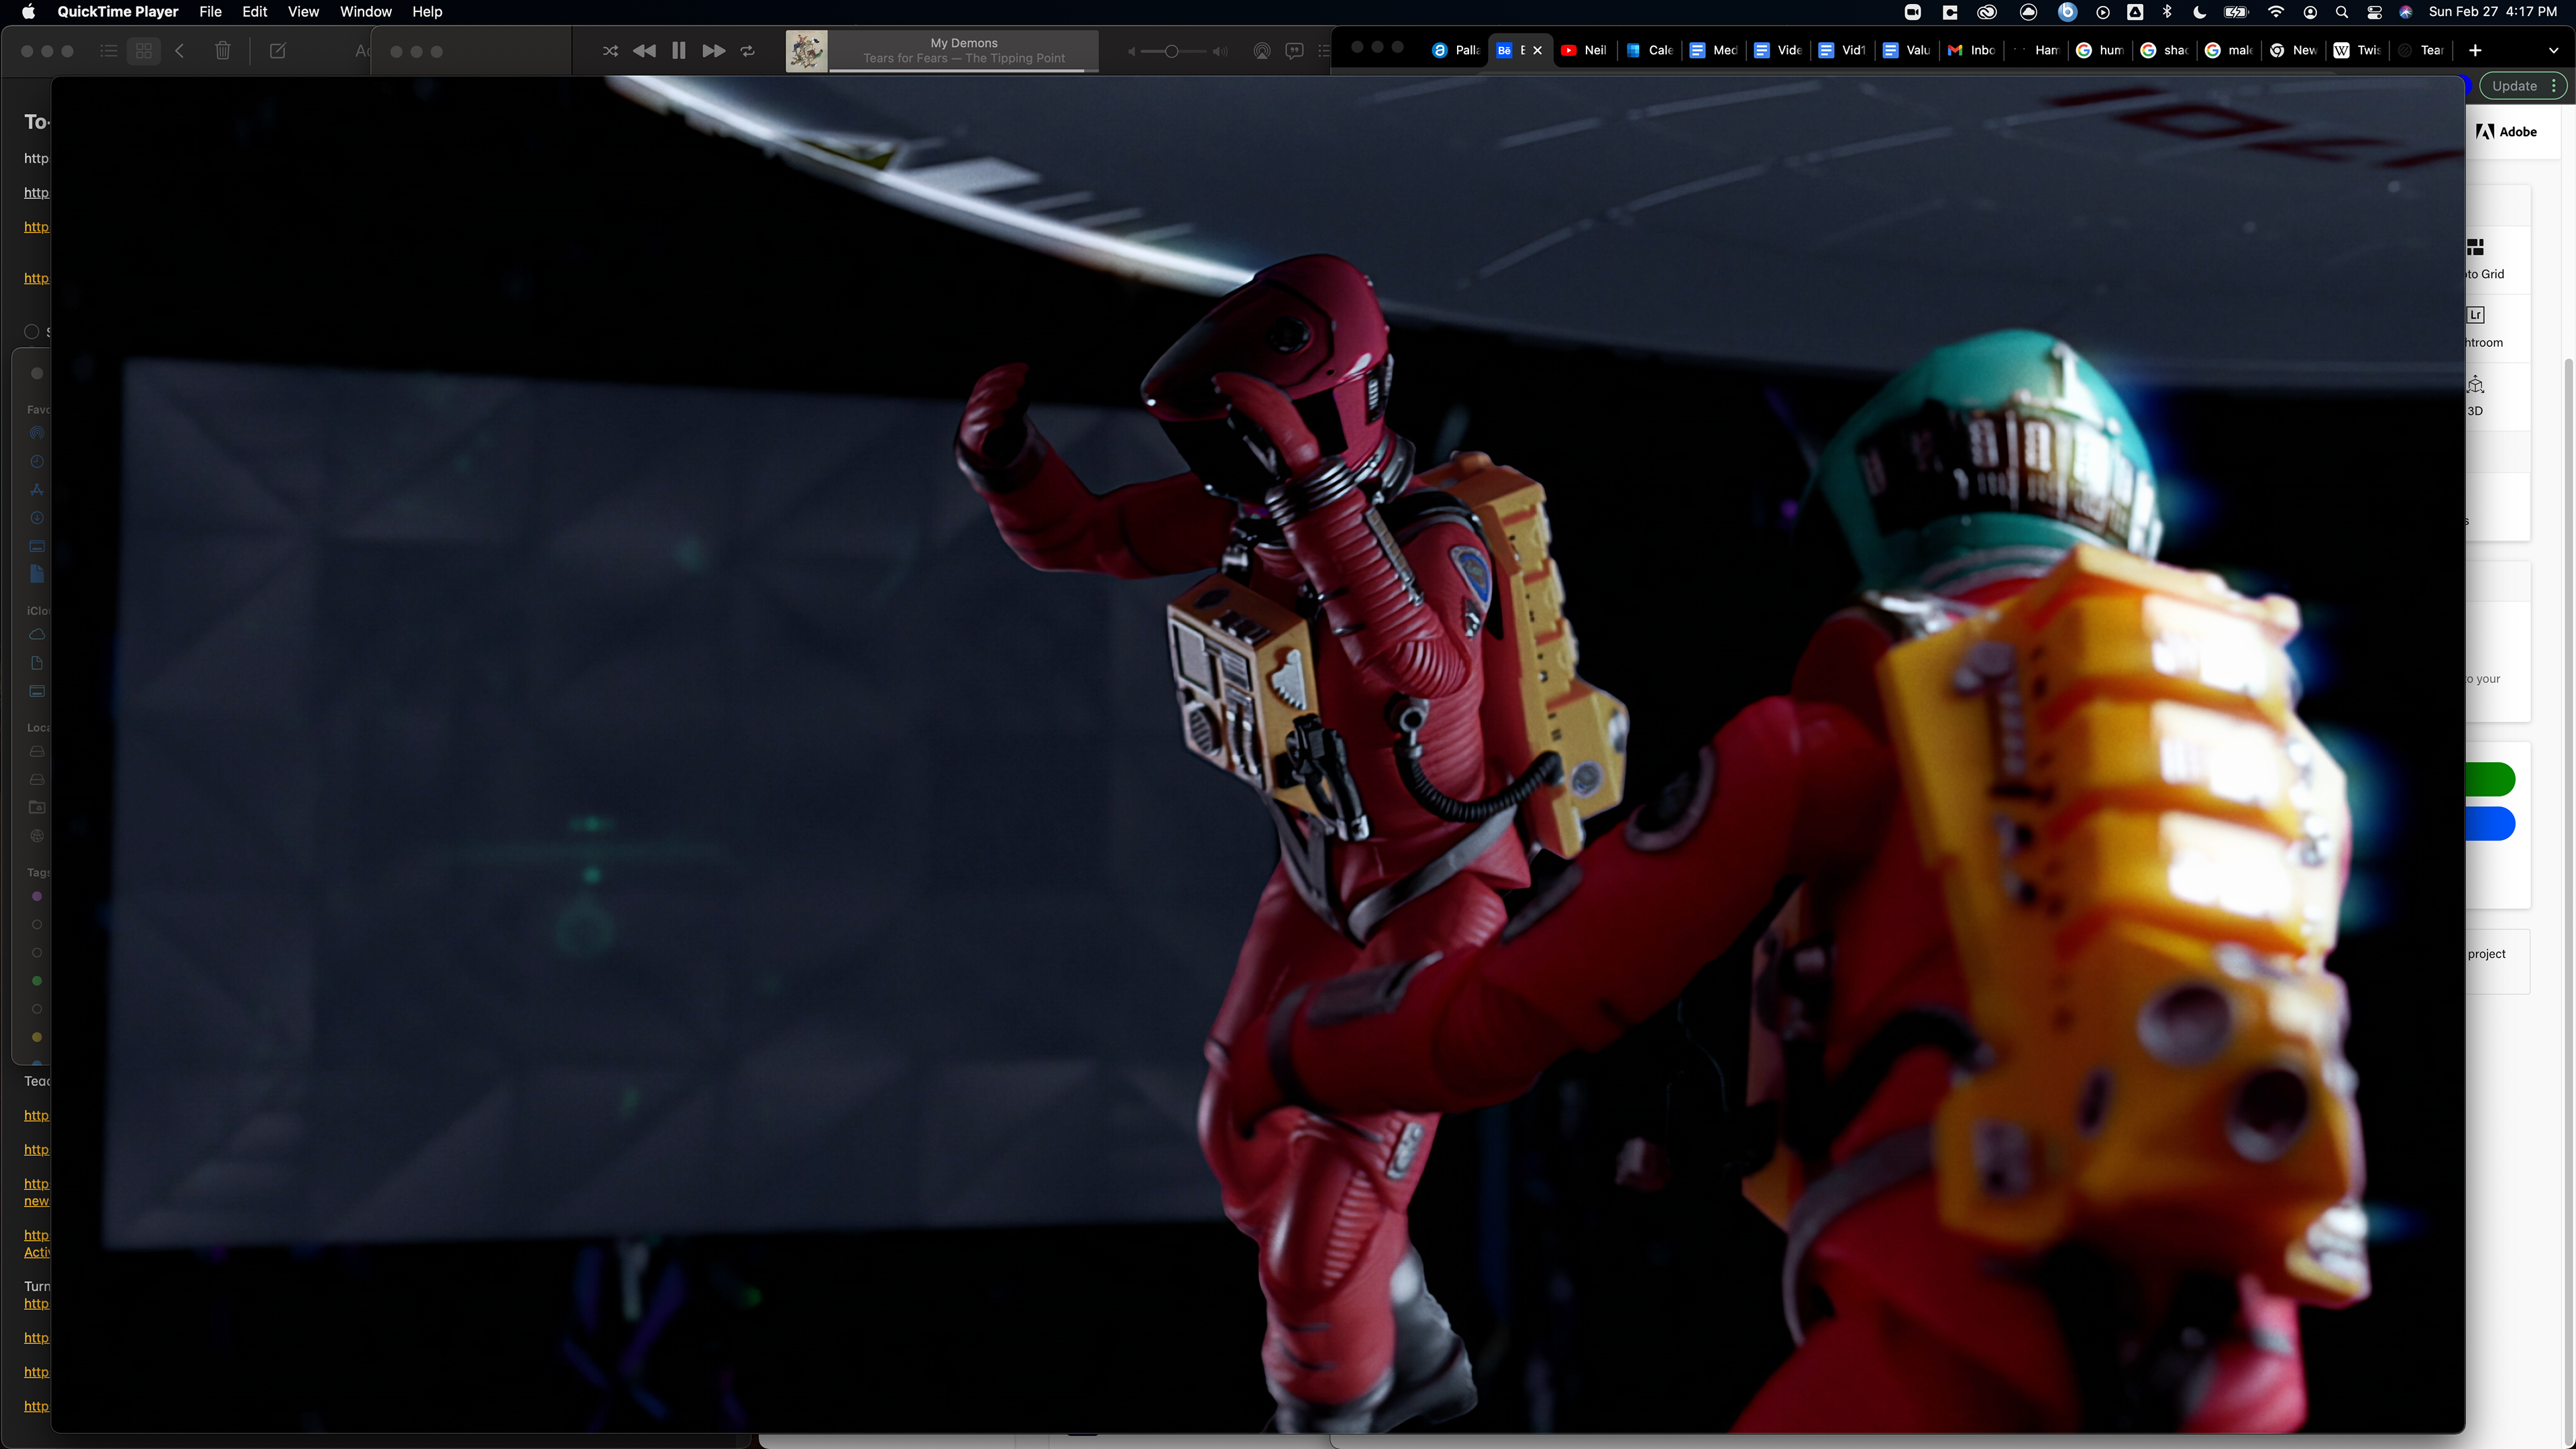Open AirPlay output in Music
Screen dimensions: 2576x1449
coord(1262,51)
